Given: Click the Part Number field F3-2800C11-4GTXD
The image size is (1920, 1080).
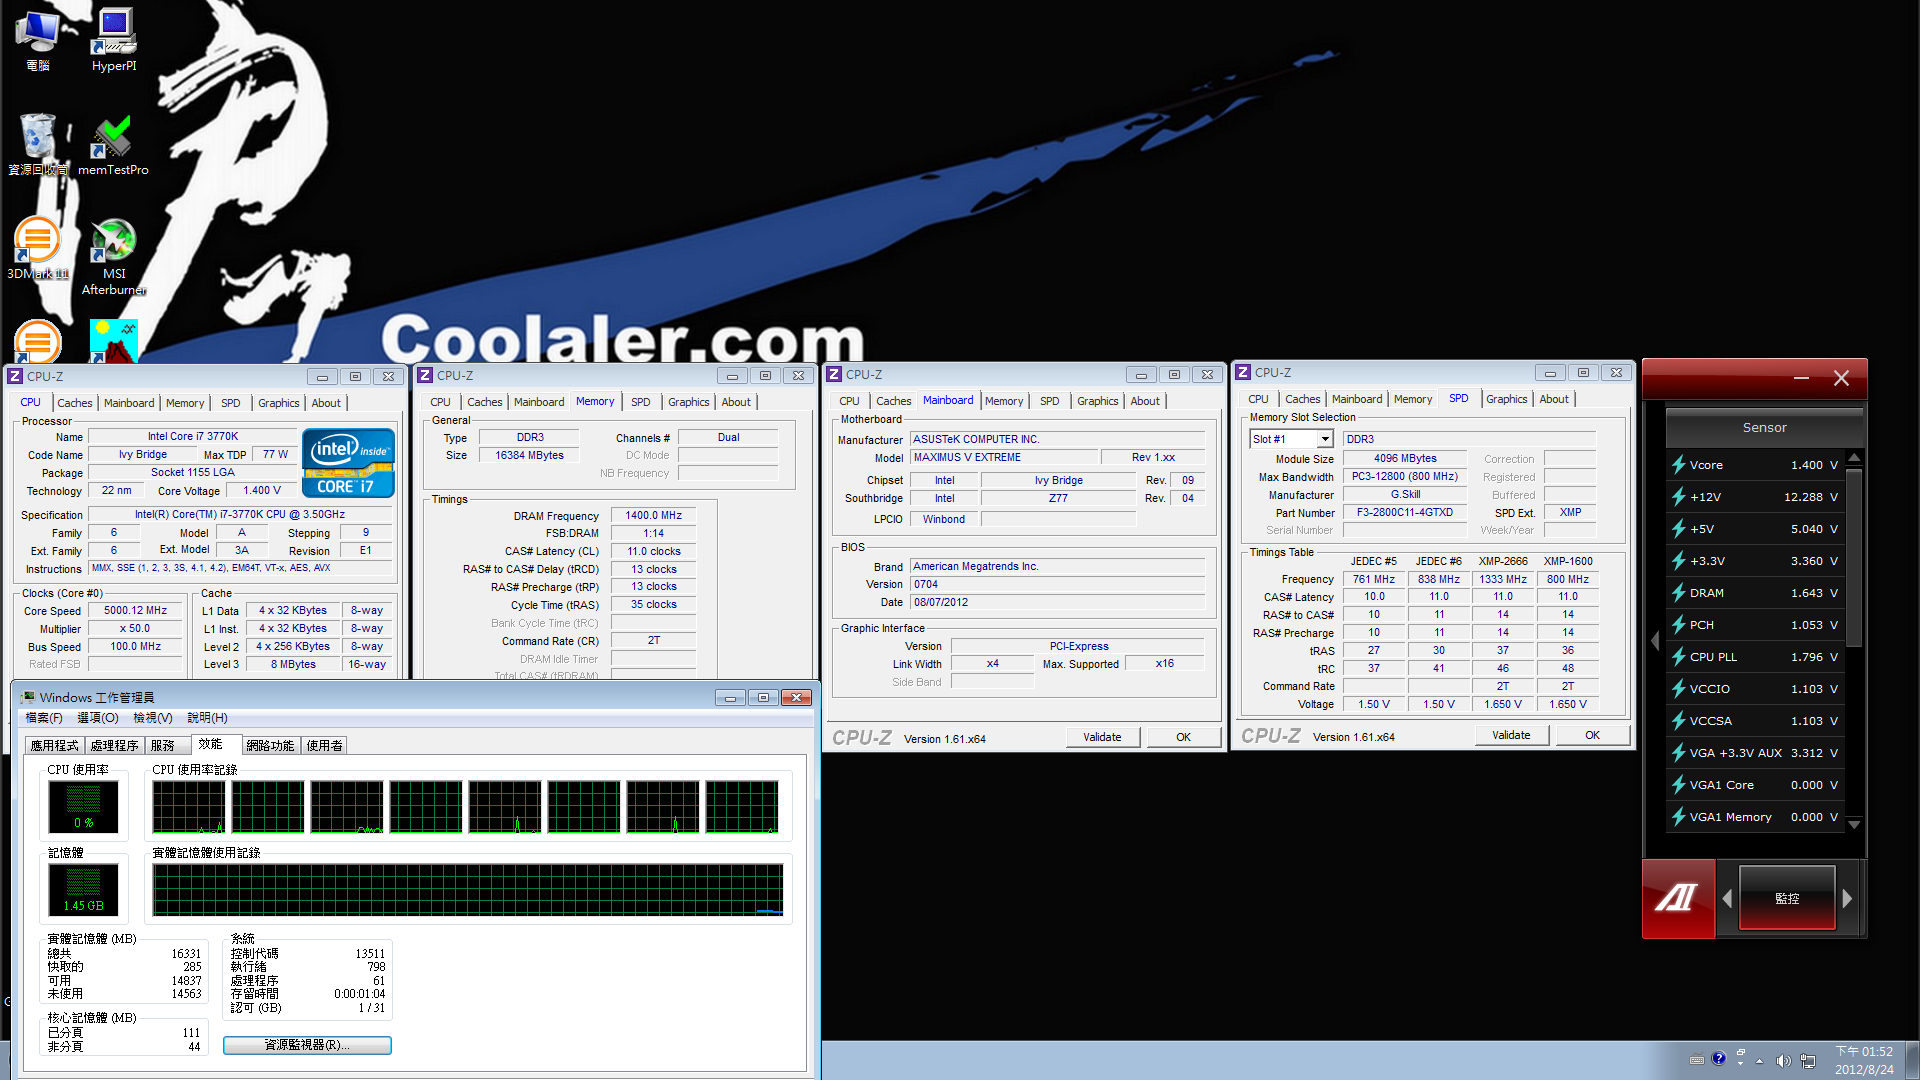Looking at the screenshot, I should (1405, 512).
